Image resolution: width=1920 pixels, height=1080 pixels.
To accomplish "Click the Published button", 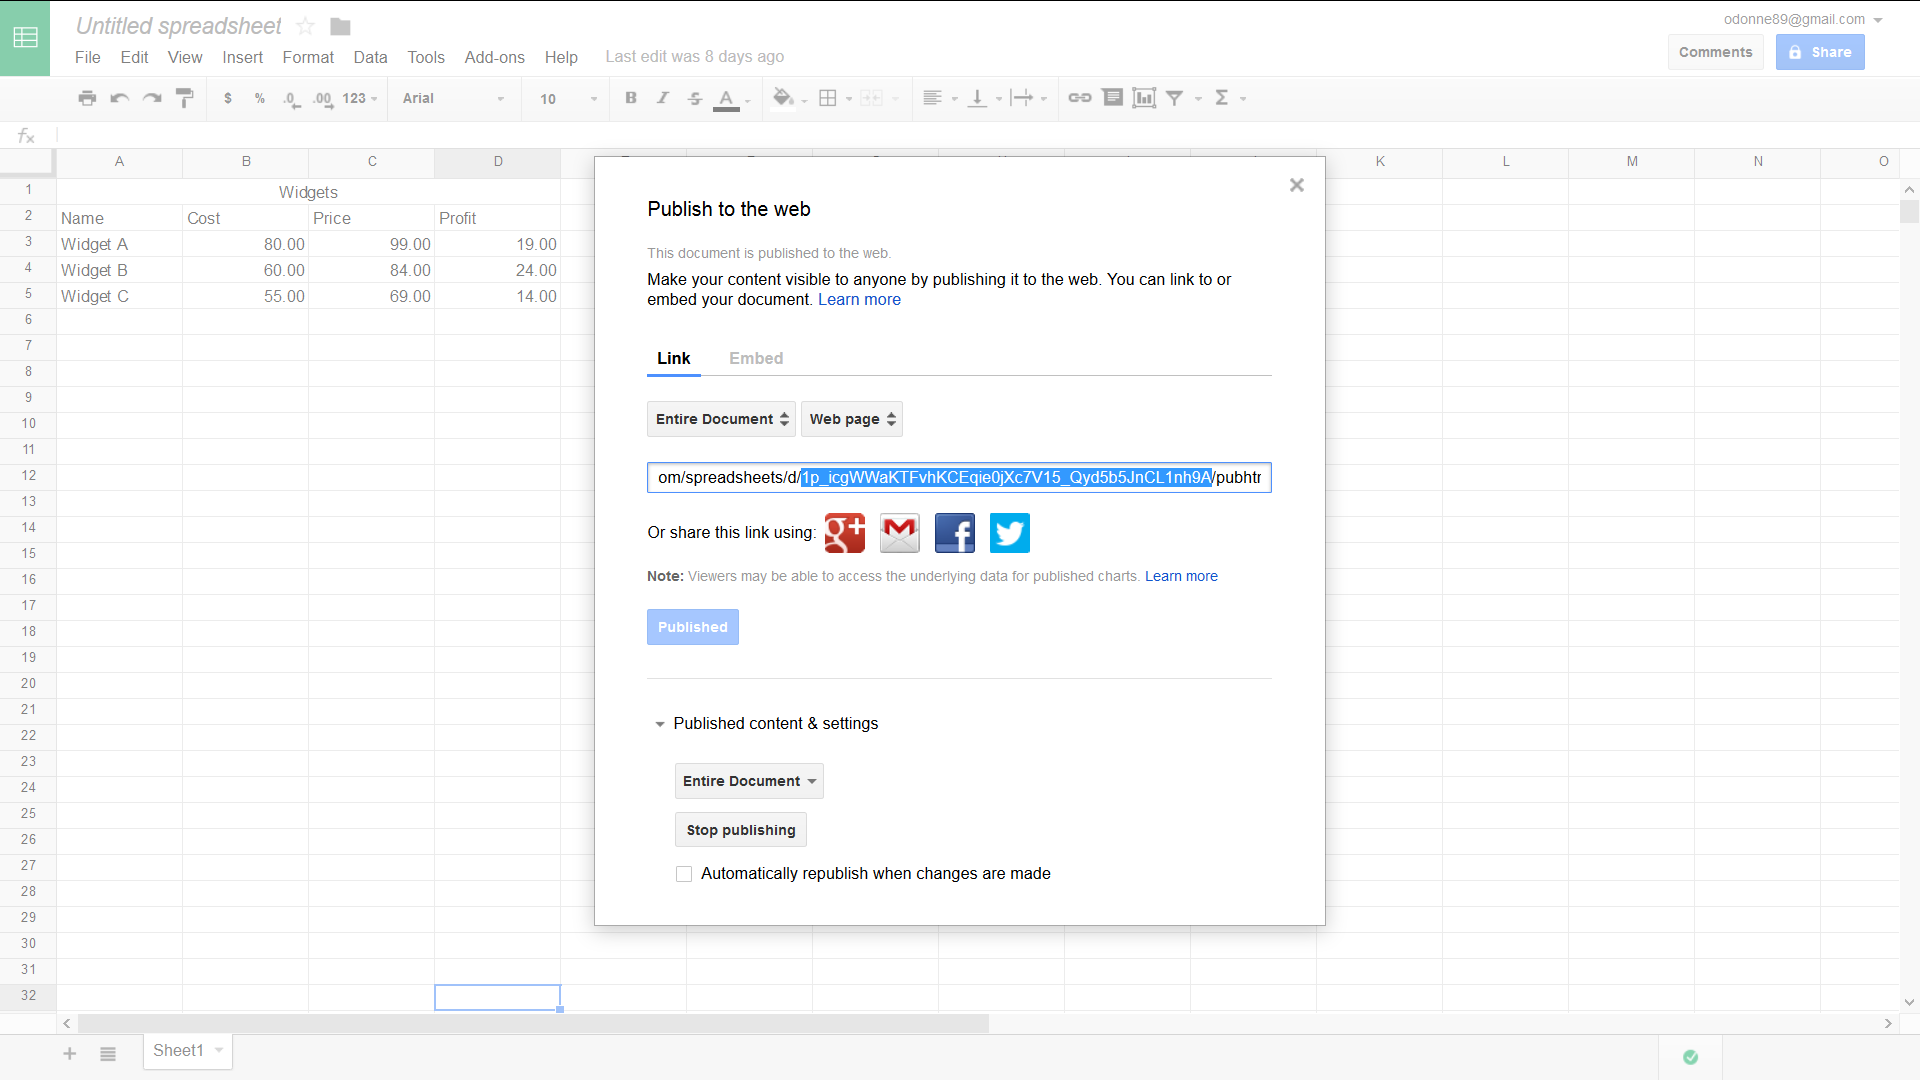I will pyautogui.click(x=693, y=627).
